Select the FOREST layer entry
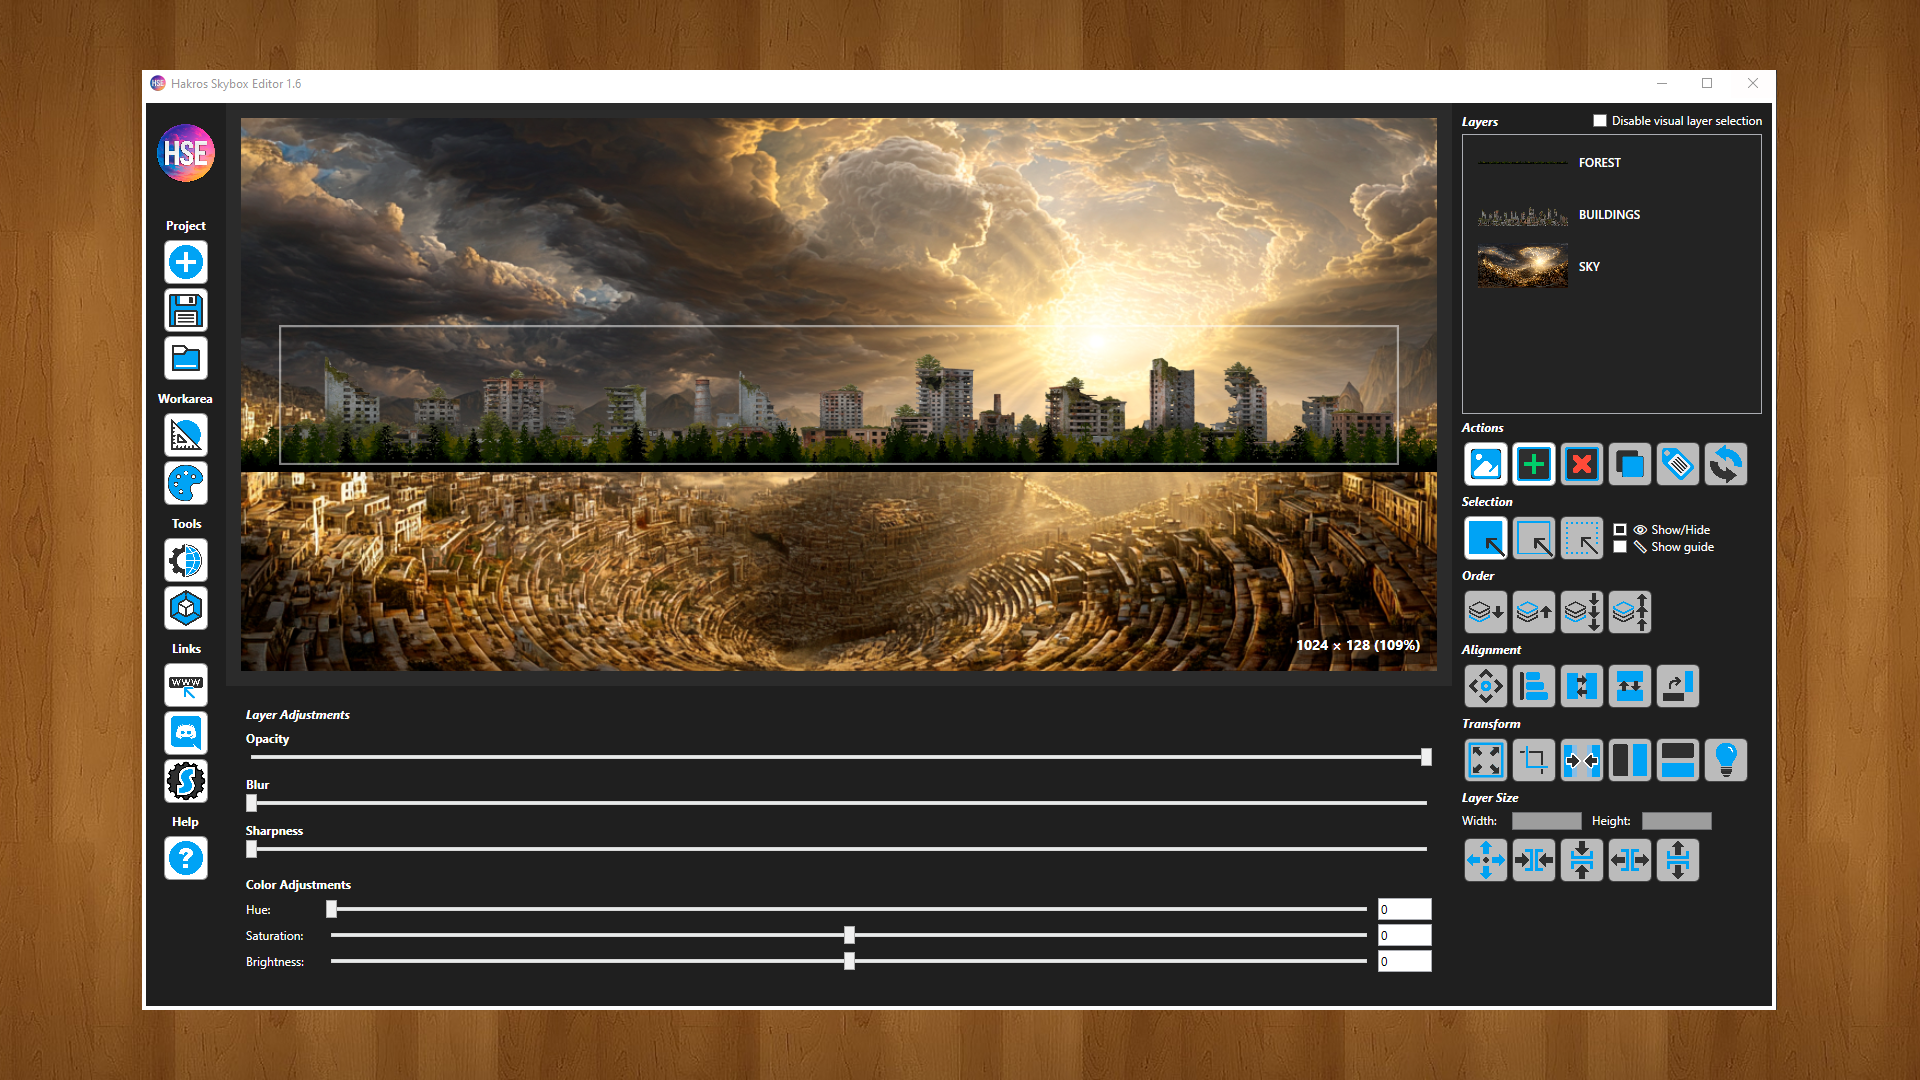The width and height of the screenshot is (1920, 1080). click(x=1599, y=163)
